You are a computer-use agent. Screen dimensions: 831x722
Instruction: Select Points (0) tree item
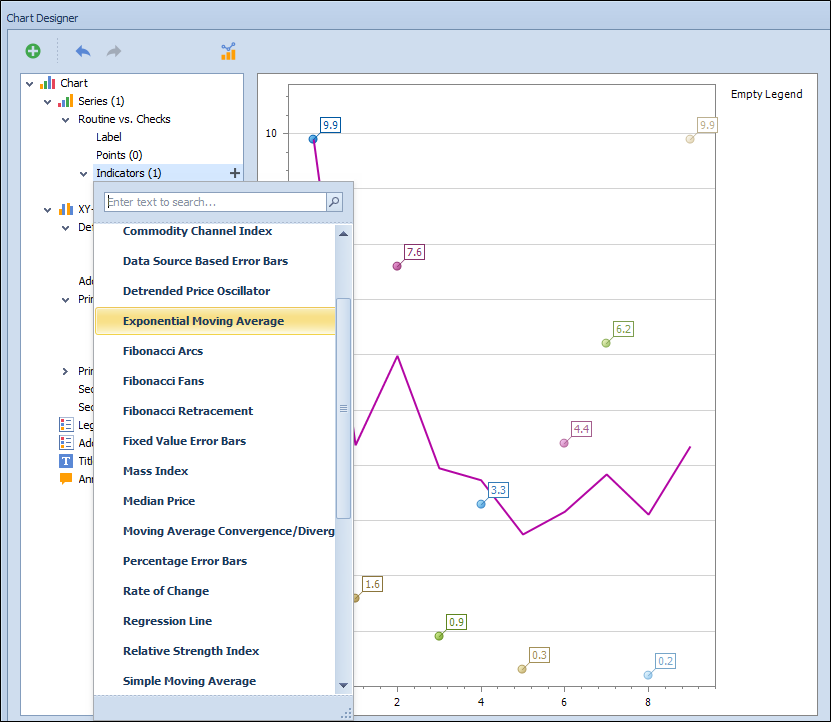point(119,155)
